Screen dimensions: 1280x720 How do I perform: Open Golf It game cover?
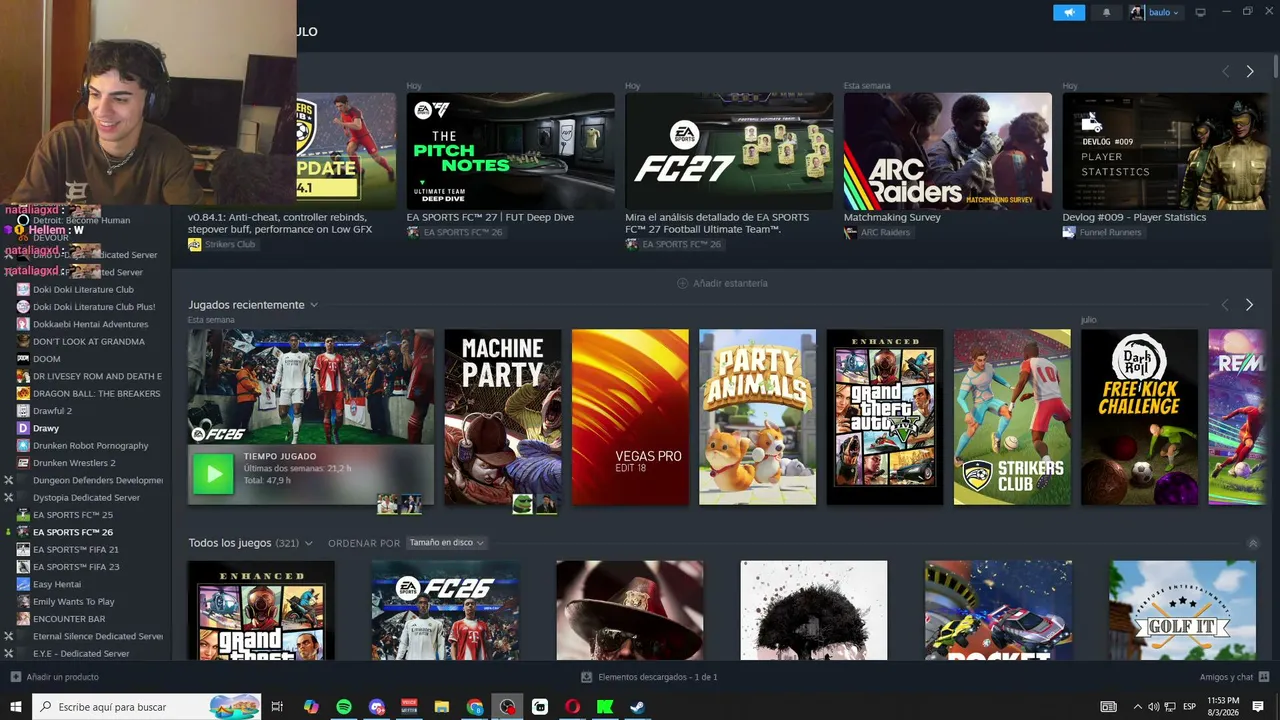[x=1182, y=610]
